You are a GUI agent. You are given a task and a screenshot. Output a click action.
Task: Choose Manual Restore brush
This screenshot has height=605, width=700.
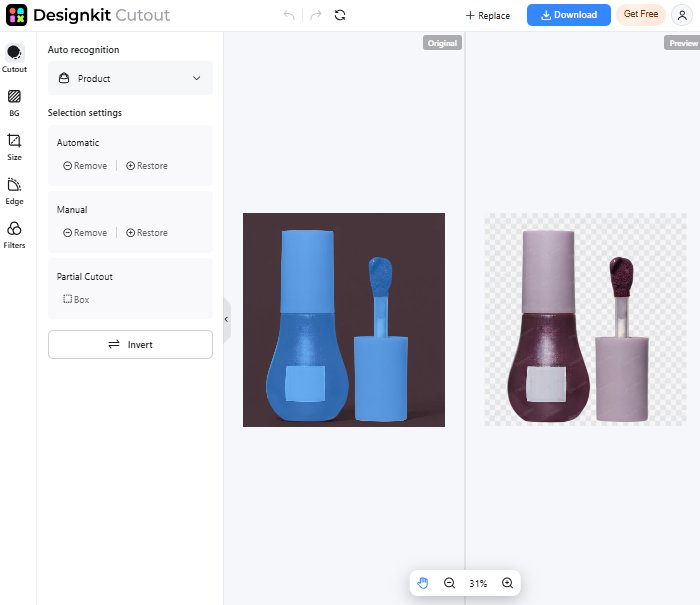click(x=147, y=233)
